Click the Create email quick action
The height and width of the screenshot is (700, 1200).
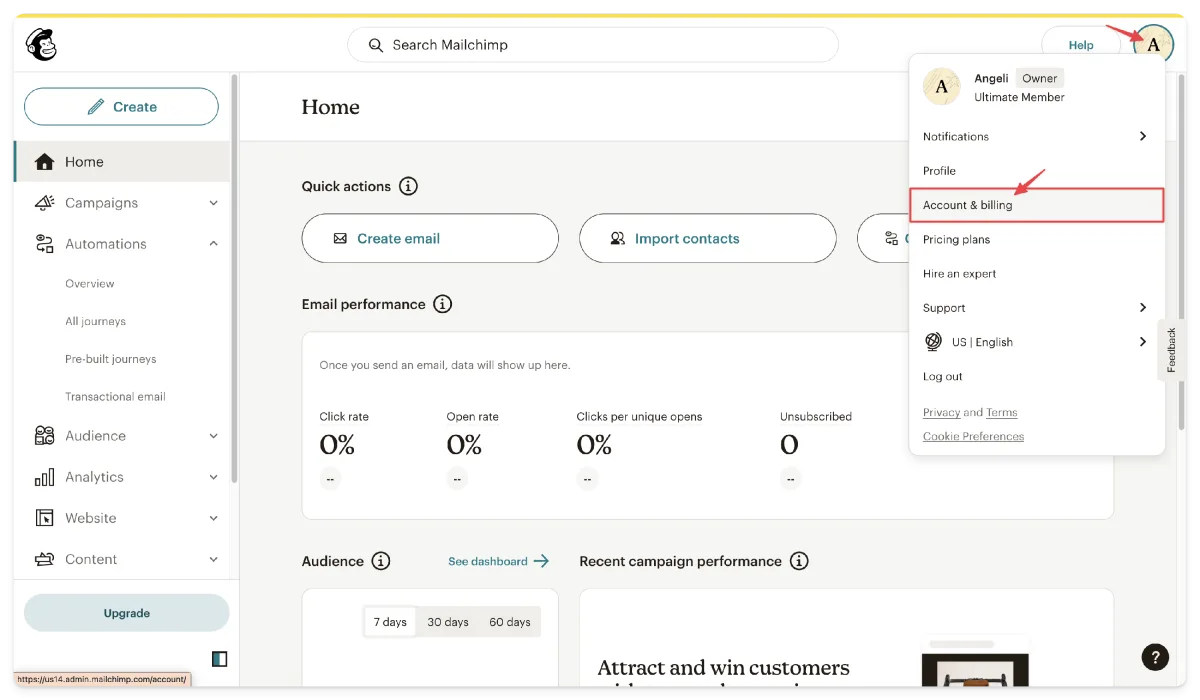click(430, 238)
